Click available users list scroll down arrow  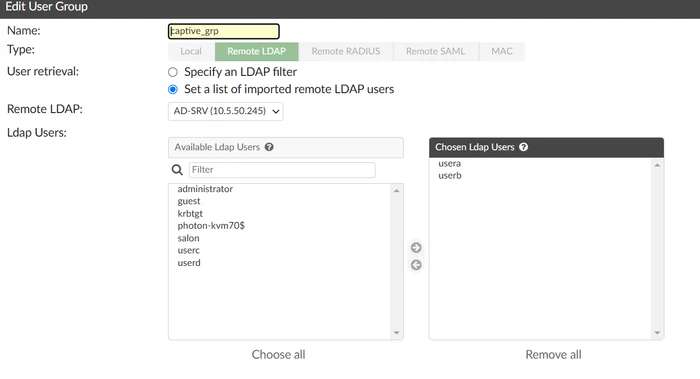tap(396, 333)
